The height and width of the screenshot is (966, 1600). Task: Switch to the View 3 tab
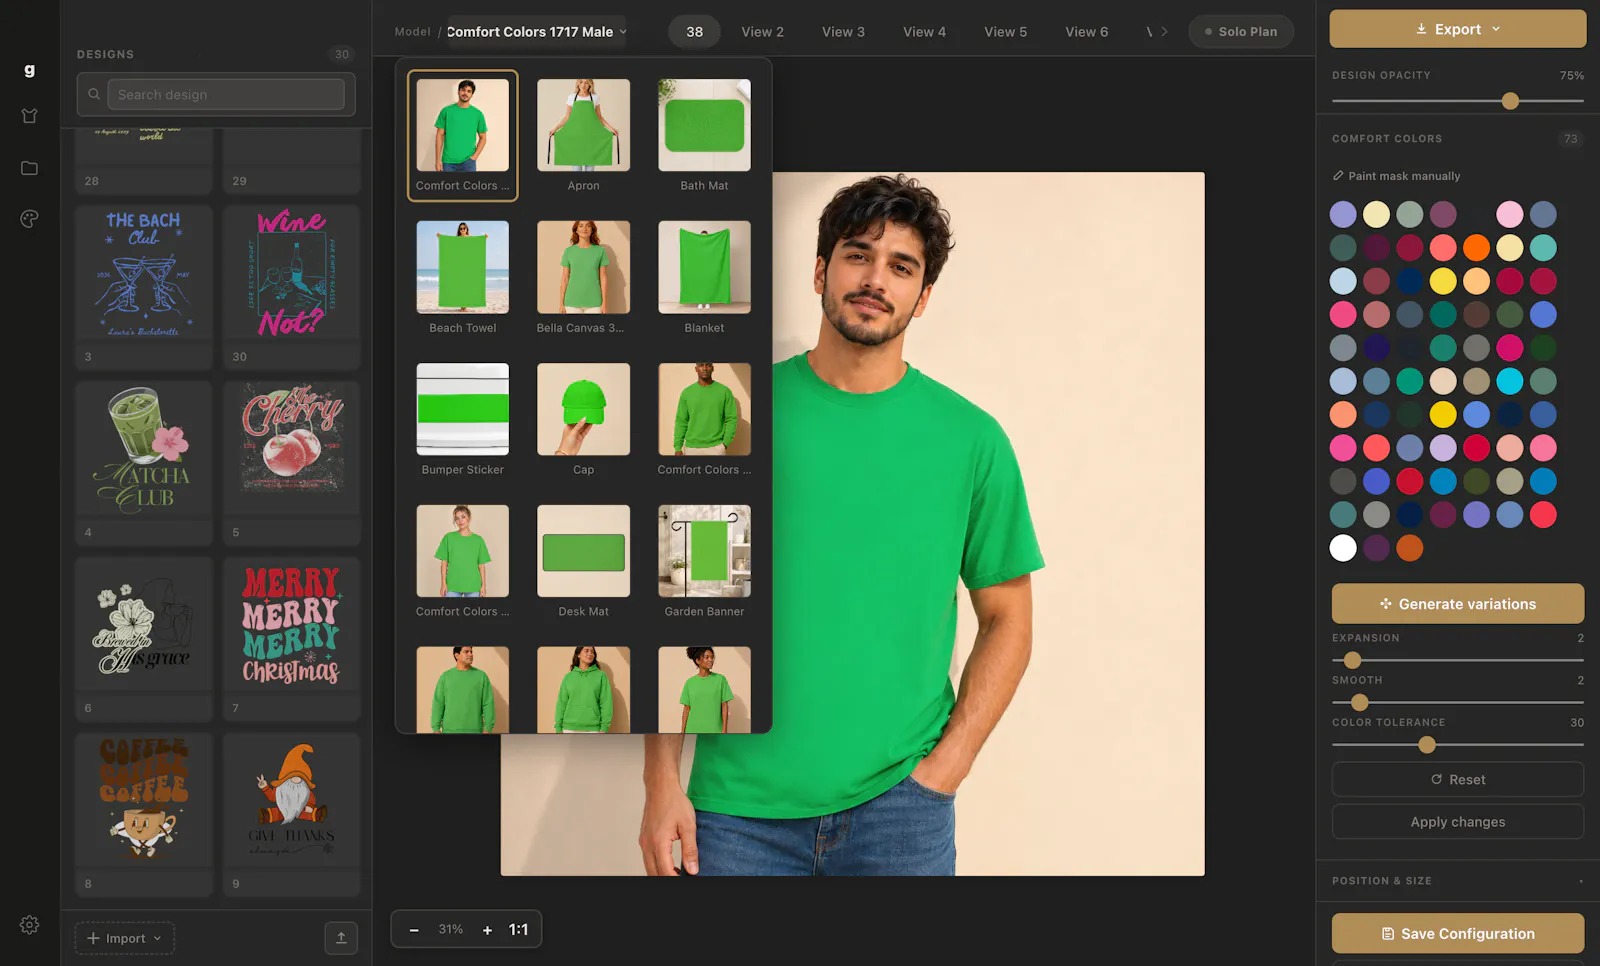click(843, 32)
